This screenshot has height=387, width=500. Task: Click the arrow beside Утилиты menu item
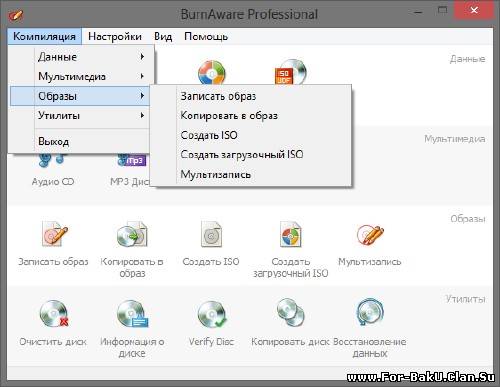[142, 115]
